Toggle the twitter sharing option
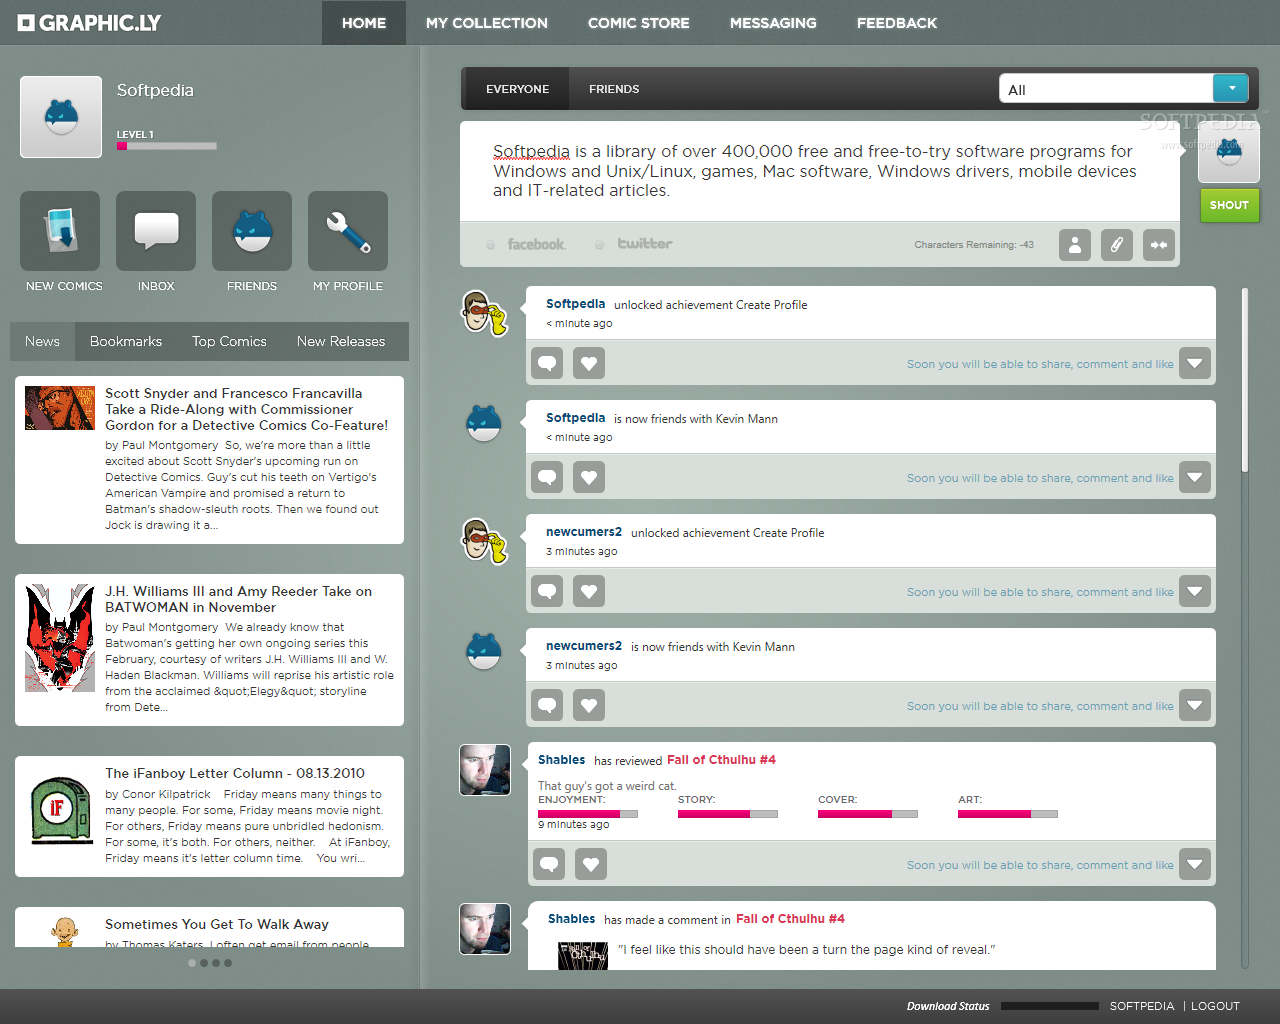 634,244
